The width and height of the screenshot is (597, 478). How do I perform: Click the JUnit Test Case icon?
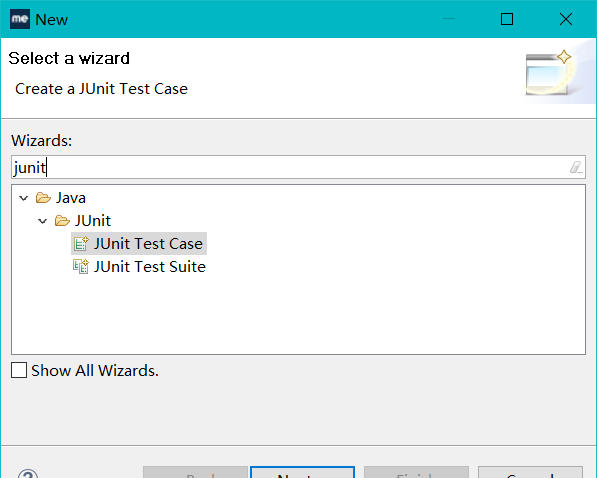(81, 244)
